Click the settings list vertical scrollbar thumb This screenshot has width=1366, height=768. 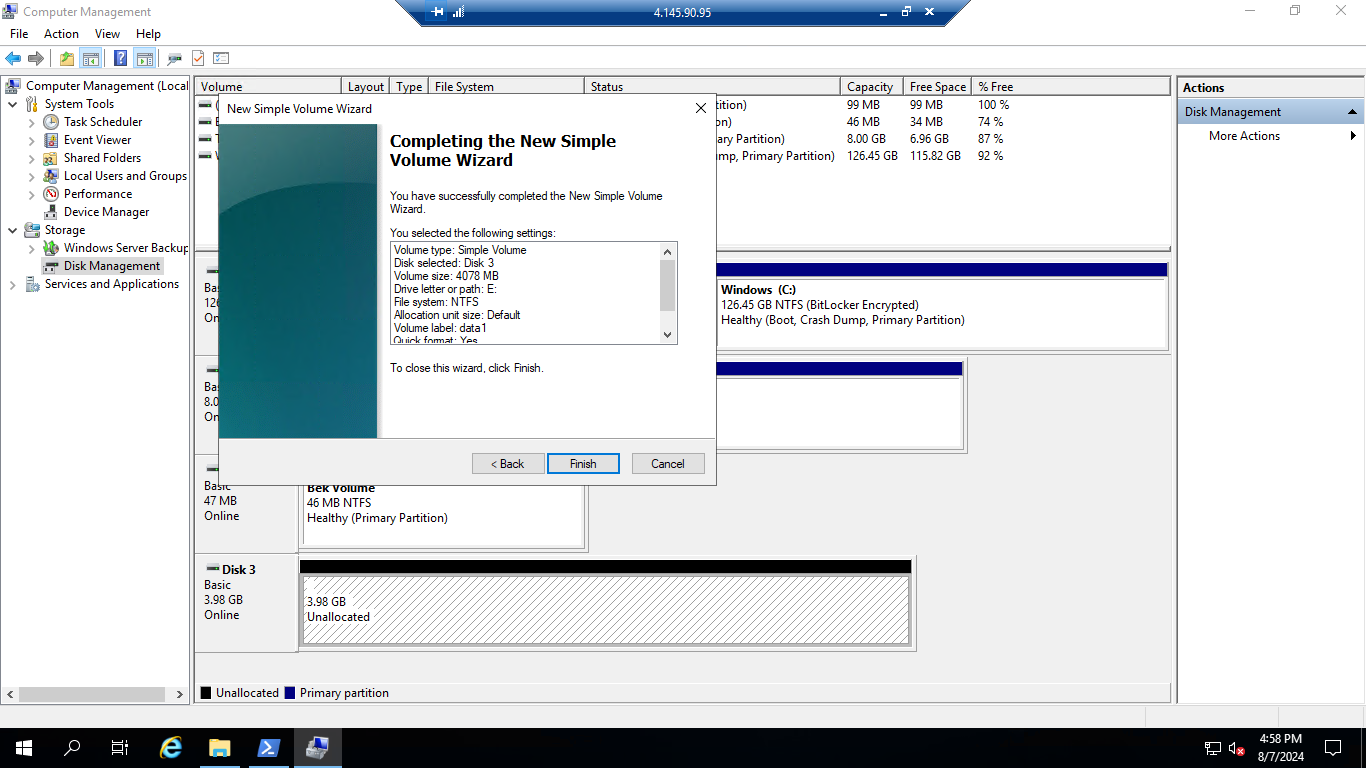(668, 285)
